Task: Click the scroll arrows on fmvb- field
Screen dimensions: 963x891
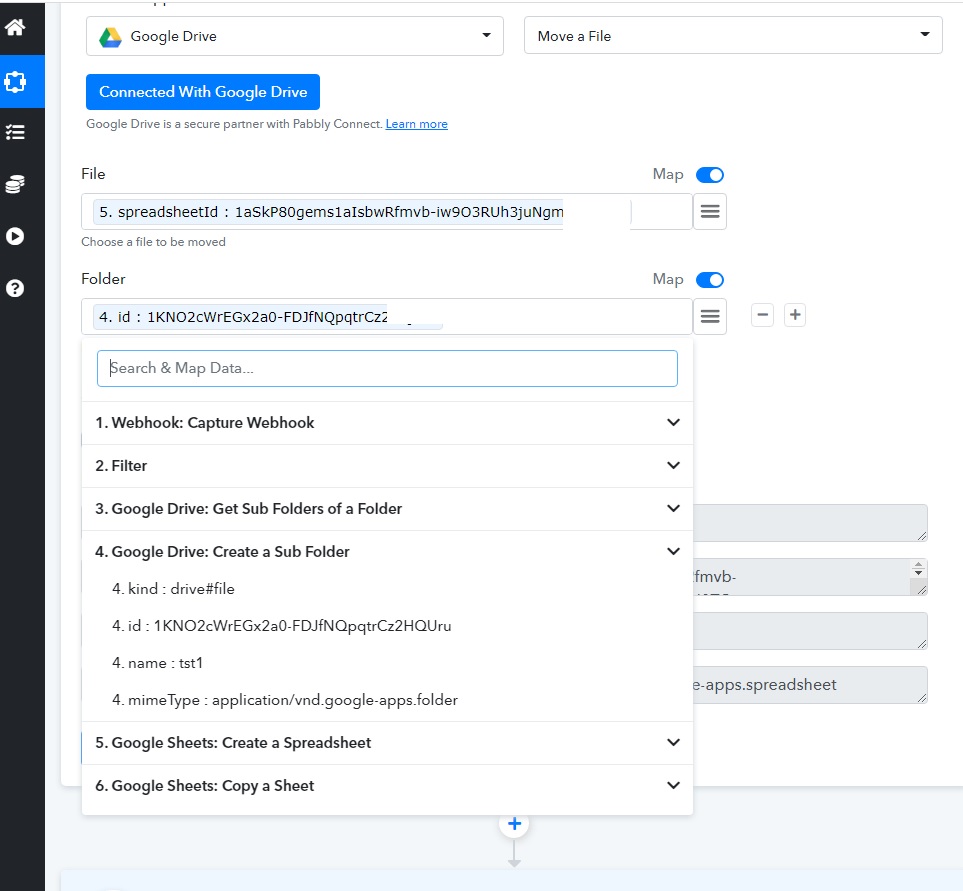Action: coord(918,569)
